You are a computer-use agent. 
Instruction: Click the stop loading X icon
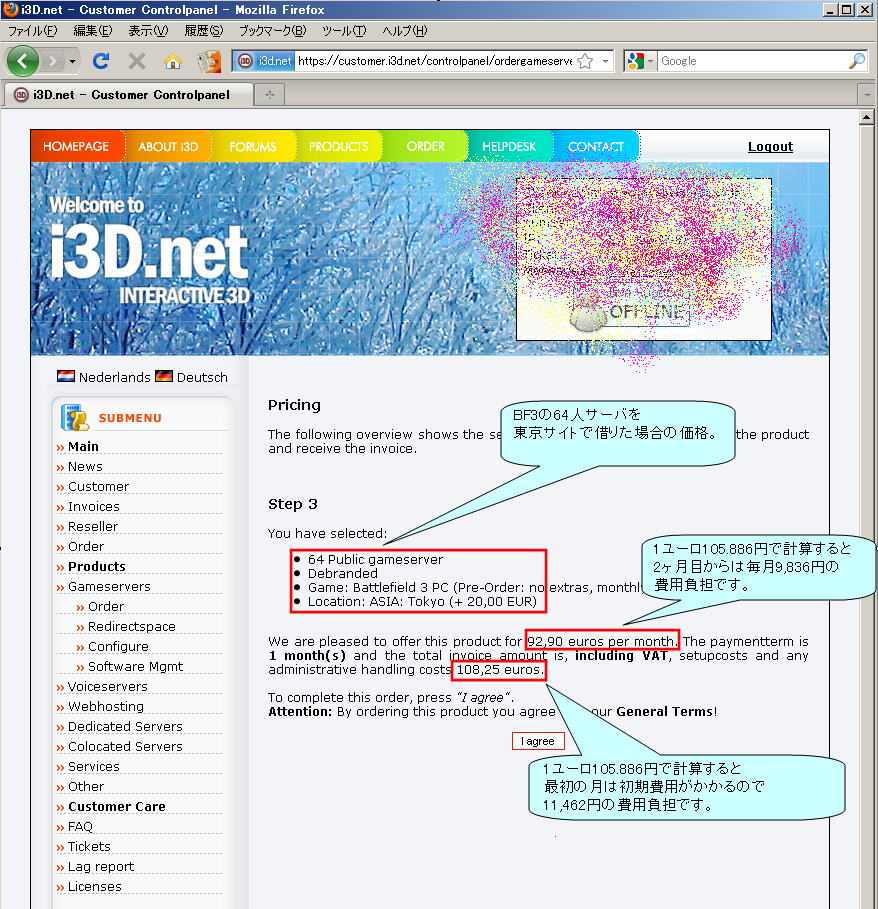(x=136, y=61)
